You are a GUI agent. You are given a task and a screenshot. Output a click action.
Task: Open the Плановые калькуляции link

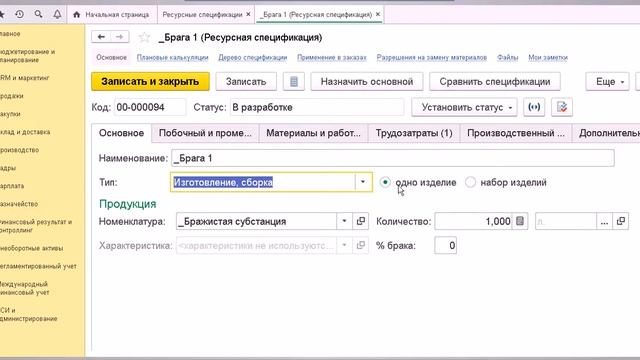pos(172,58)
